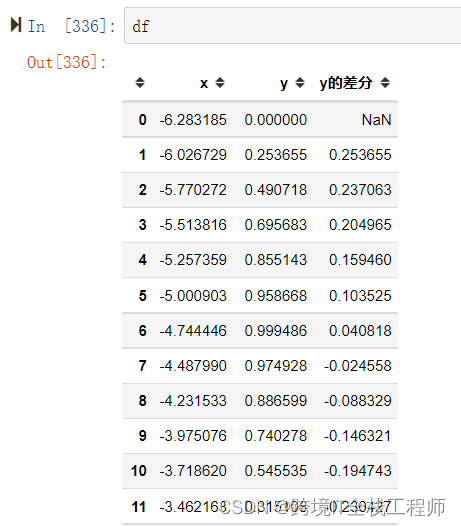461x526 pixels.
Task: Select the y的差分 header text
Action: tap(346, 83)
